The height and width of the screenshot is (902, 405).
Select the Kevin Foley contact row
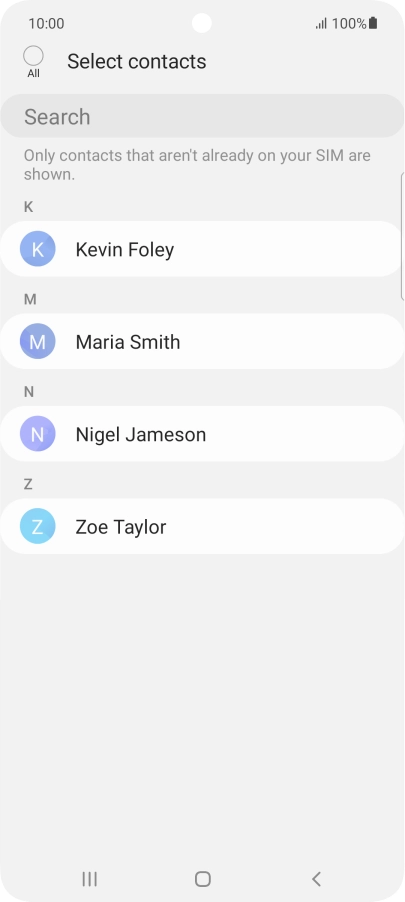(202, 249)
